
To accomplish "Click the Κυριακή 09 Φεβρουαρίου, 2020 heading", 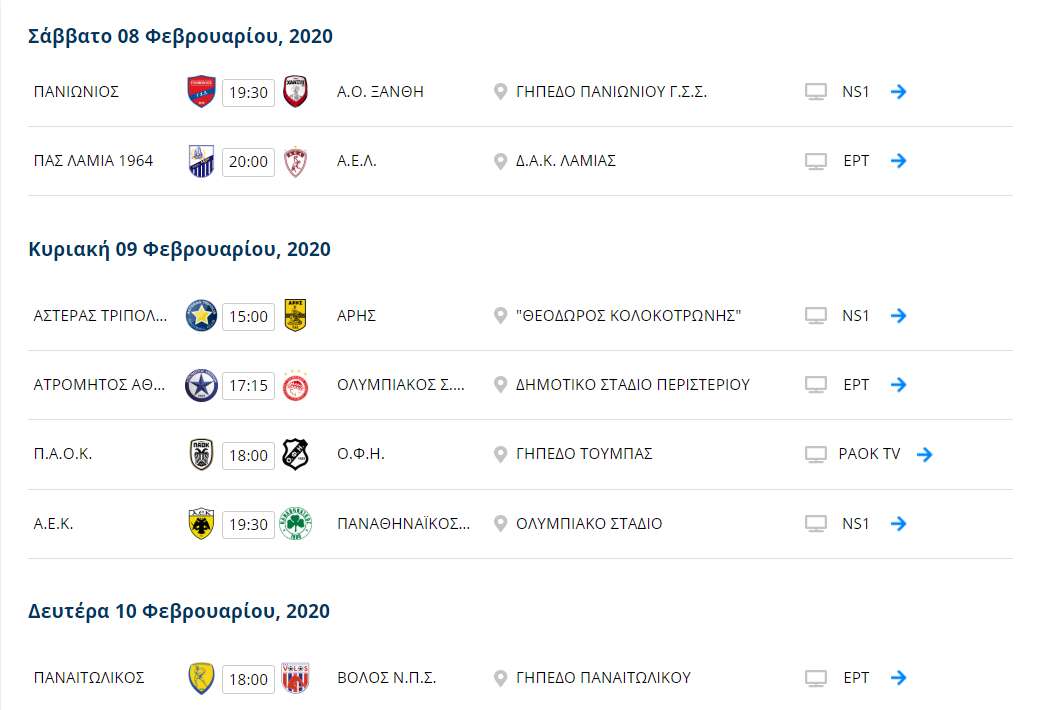I will click(179, 249).
